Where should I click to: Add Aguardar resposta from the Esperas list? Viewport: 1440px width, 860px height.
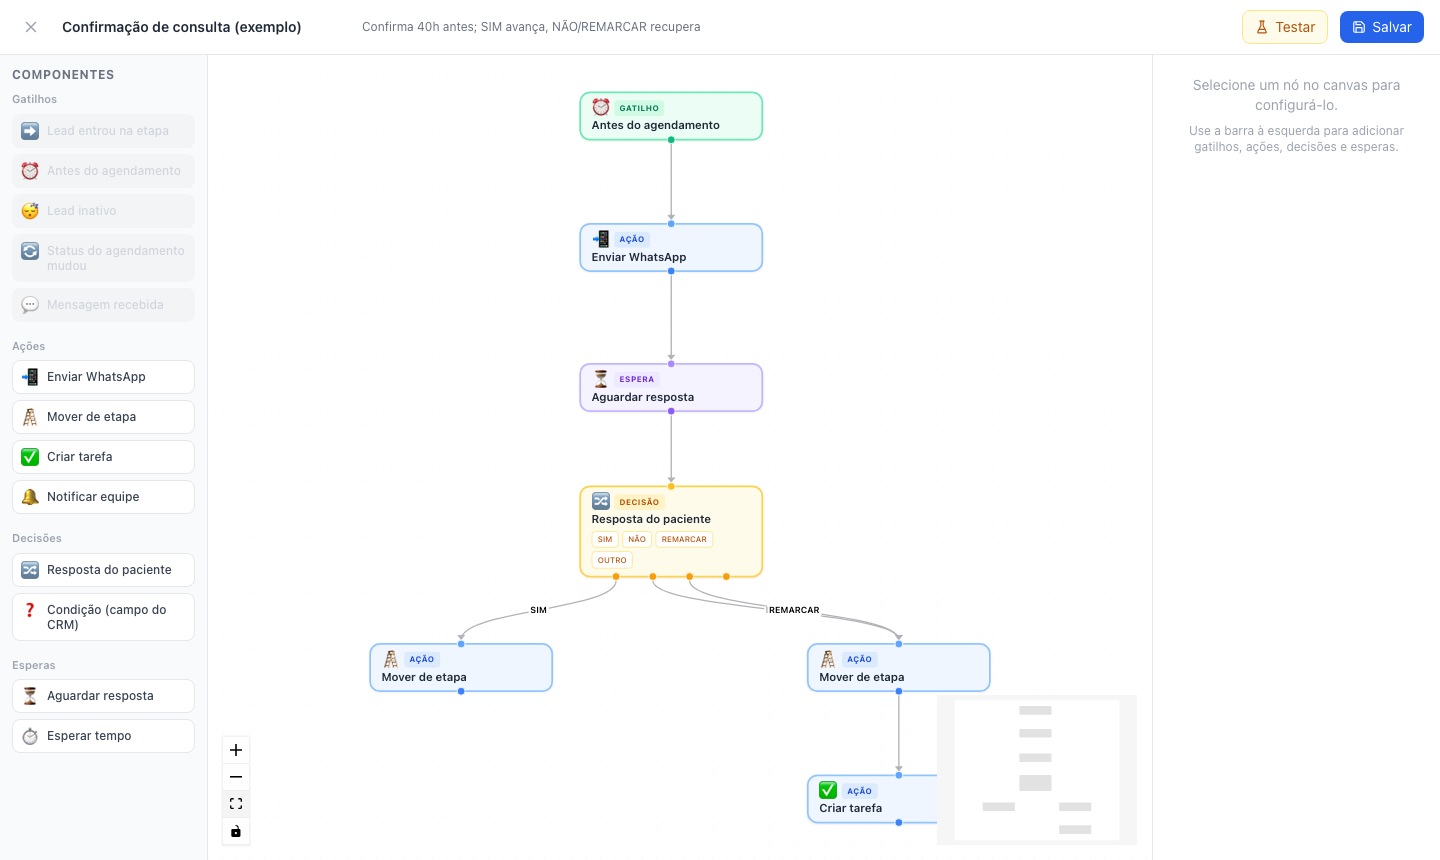tap(103, 696)
